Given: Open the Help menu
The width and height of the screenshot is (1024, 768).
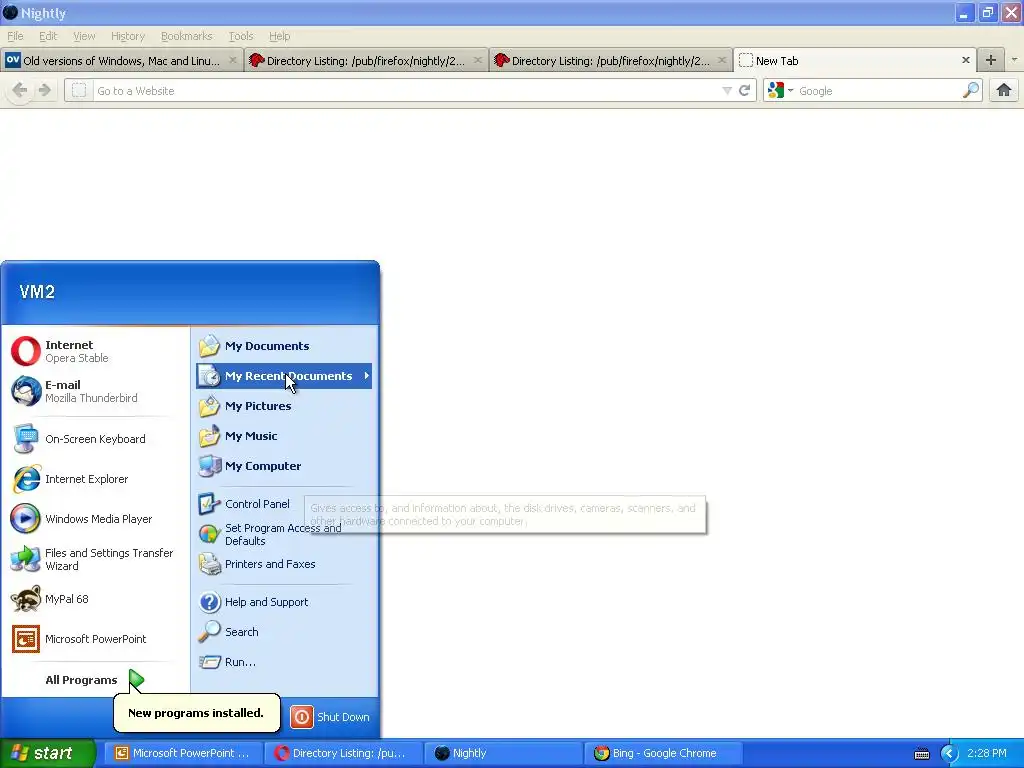Looking at the screenshot, I should (x=279, y=36).
